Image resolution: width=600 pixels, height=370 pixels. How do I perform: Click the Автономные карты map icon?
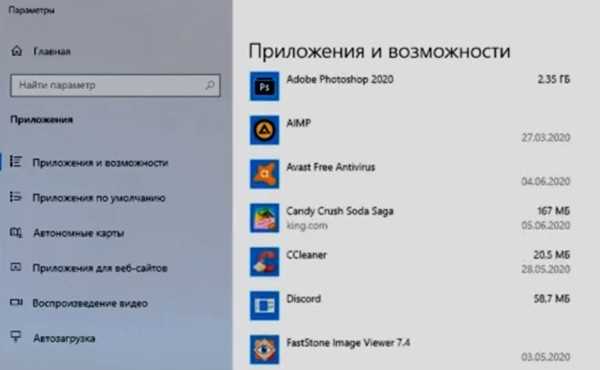click(x=16, y=232)
